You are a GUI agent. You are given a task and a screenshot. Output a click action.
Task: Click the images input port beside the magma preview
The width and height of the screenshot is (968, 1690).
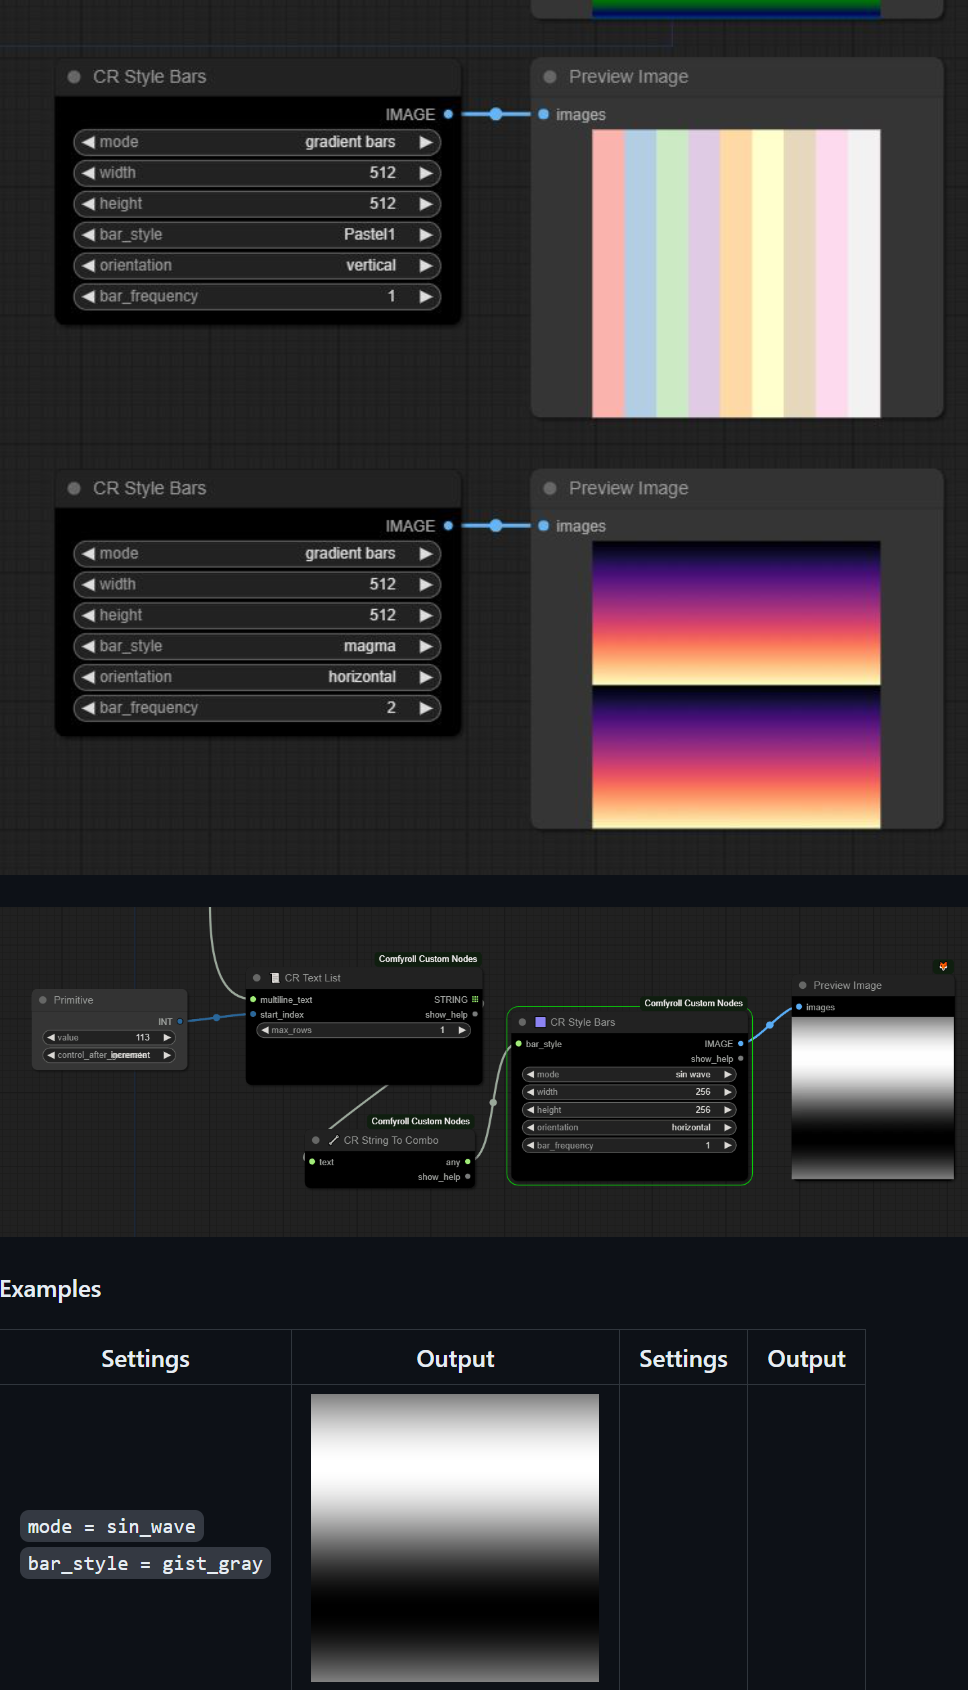click(544, 526)
